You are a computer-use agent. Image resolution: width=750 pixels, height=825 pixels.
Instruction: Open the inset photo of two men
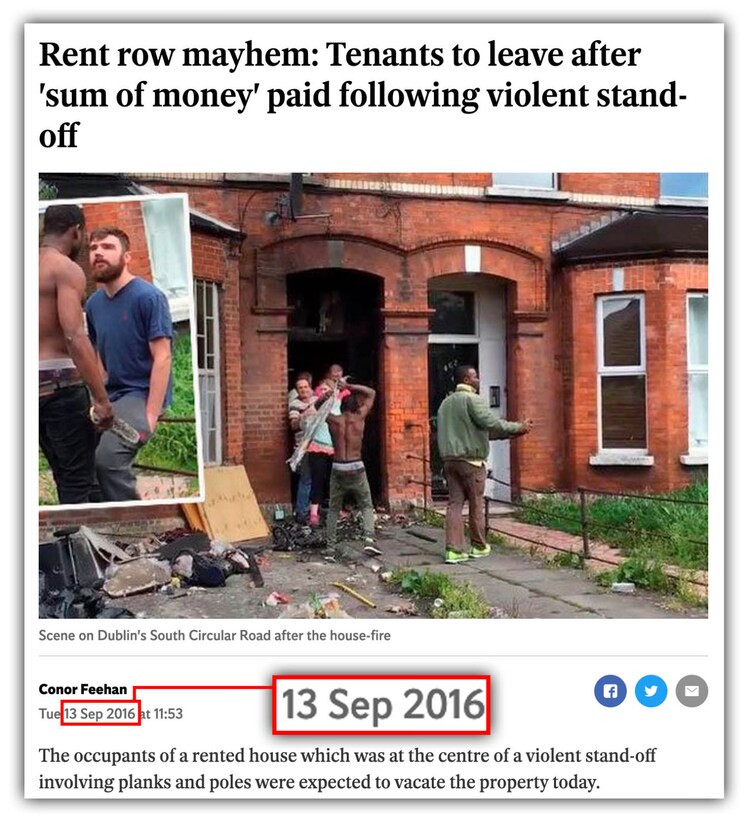118,351
